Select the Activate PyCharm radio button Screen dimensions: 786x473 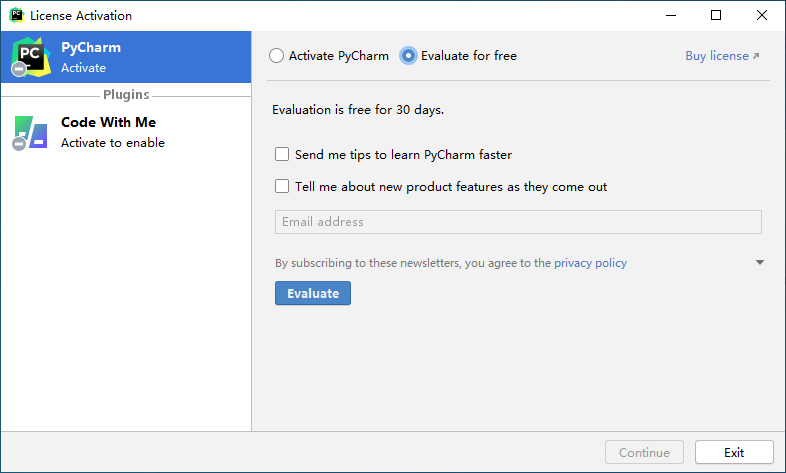(x=276, y=56)
